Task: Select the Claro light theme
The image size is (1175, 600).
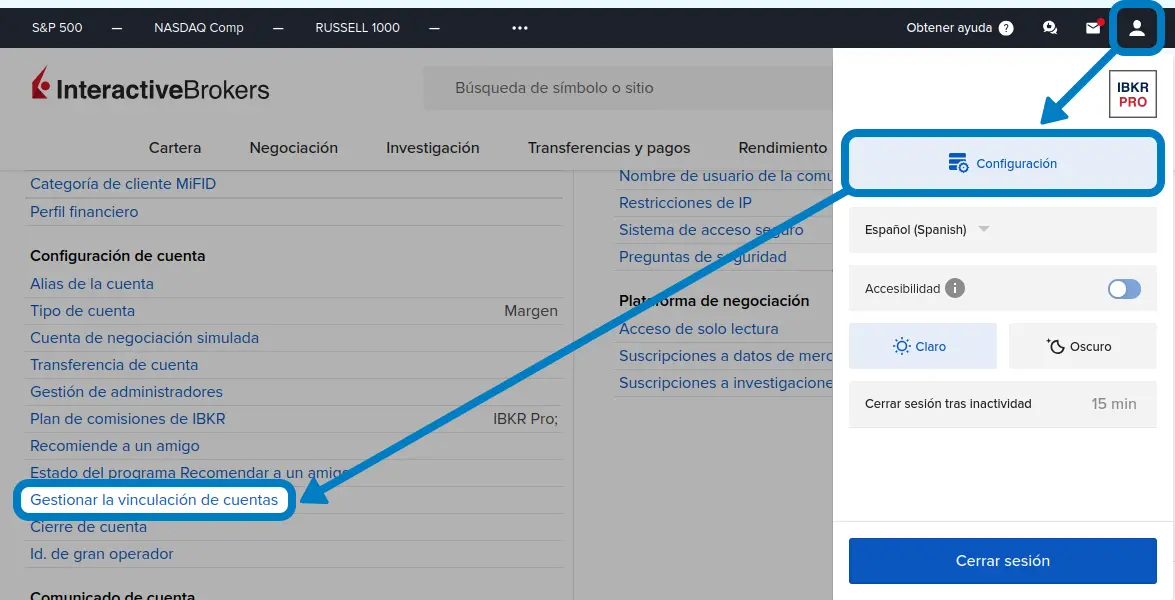Action: coord(922,345)
